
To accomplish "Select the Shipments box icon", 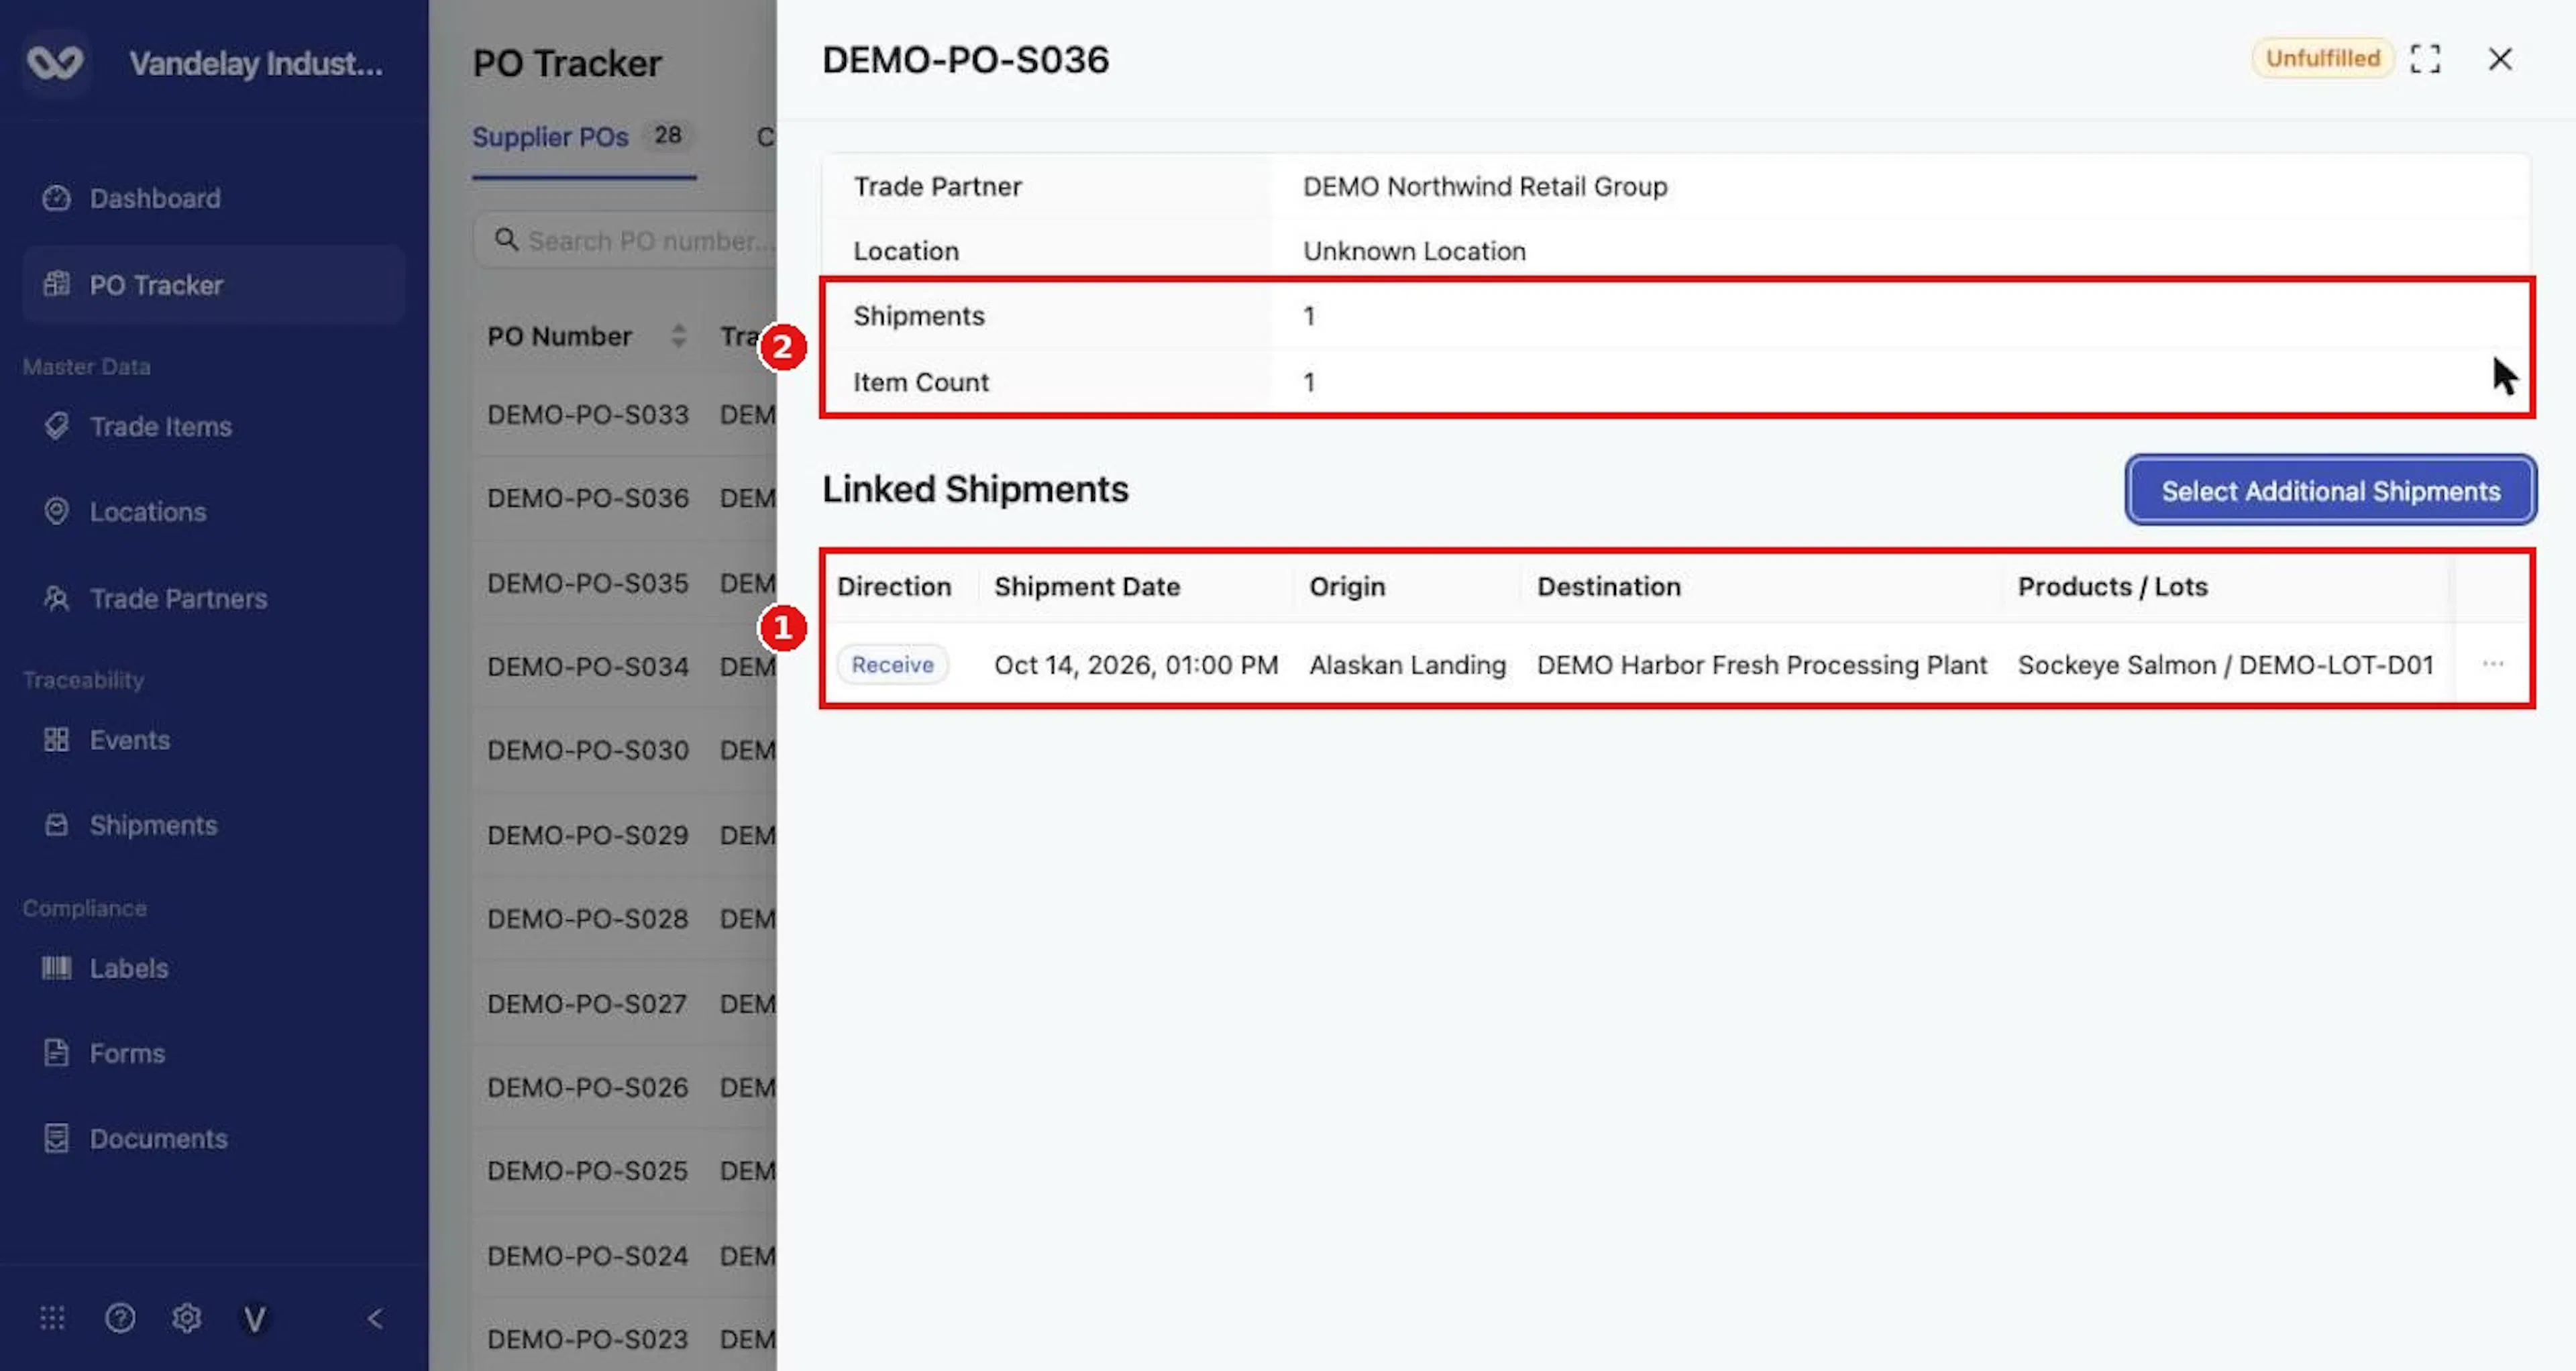I will 56,825.
